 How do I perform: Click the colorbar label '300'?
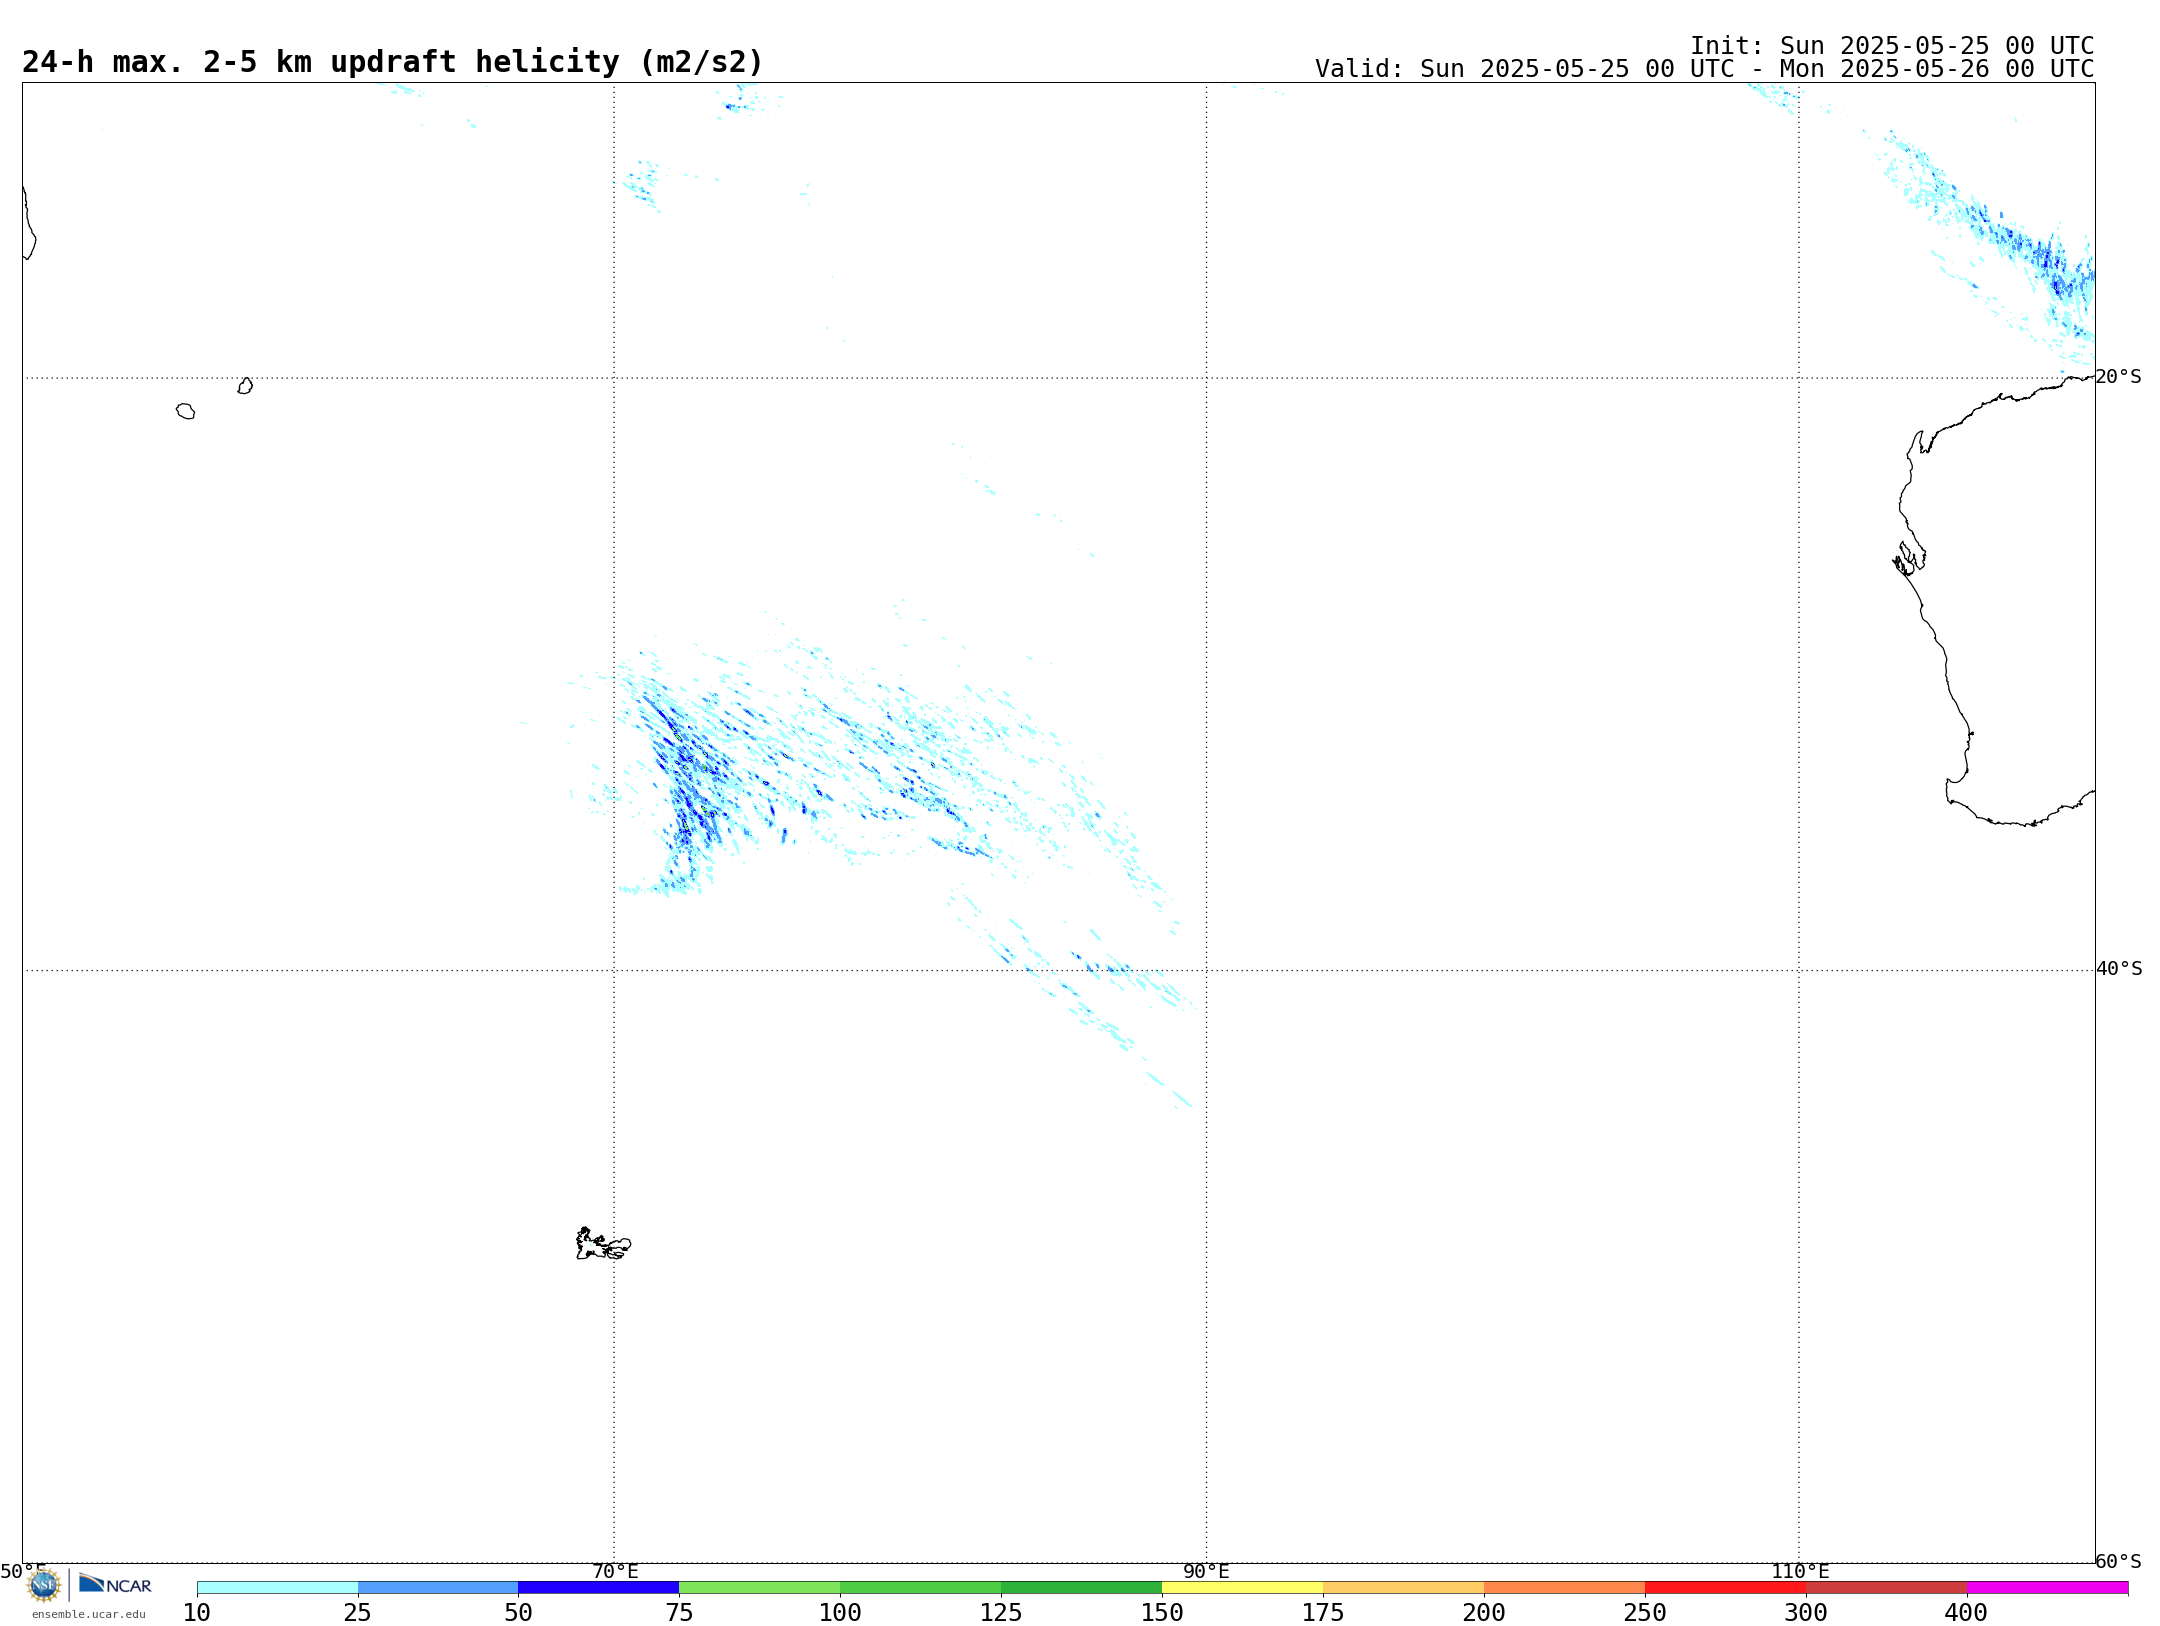1806,1612
